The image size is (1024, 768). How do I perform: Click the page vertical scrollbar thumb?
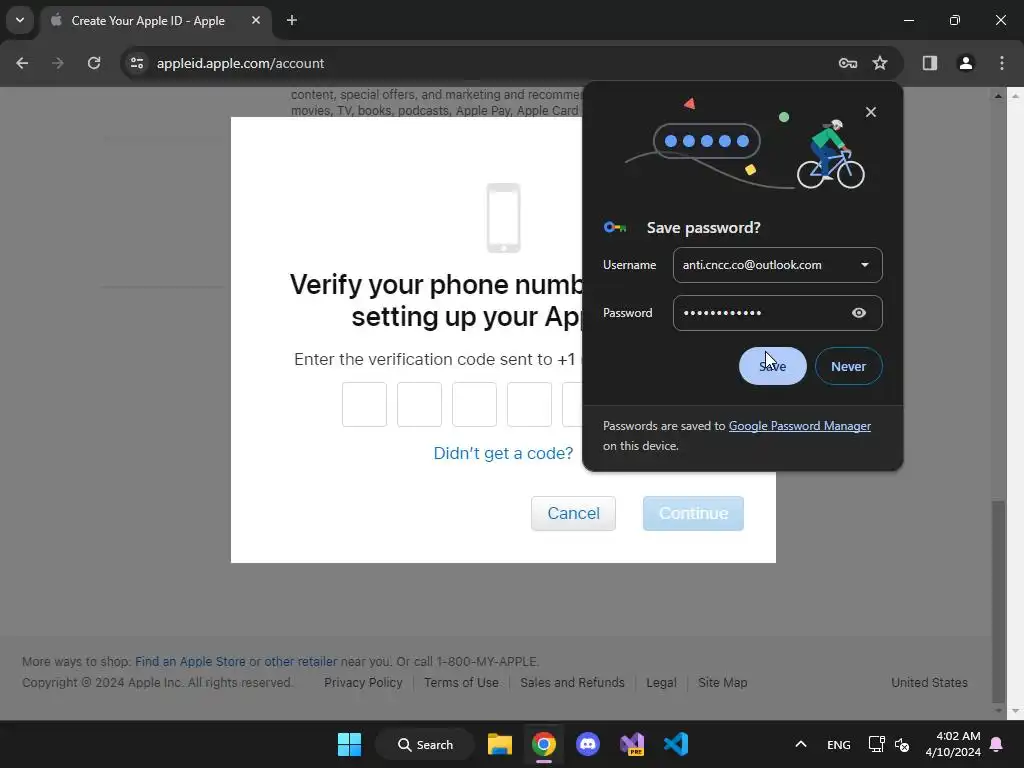[x=998, y=601]
